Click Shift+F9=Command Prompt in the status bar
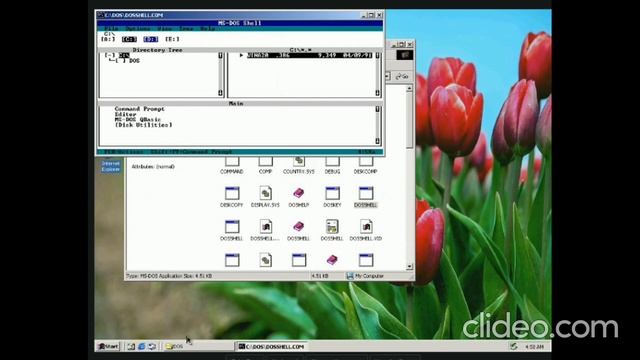The height and width of the screenshot is (360, 640). [x=191, y=152]
